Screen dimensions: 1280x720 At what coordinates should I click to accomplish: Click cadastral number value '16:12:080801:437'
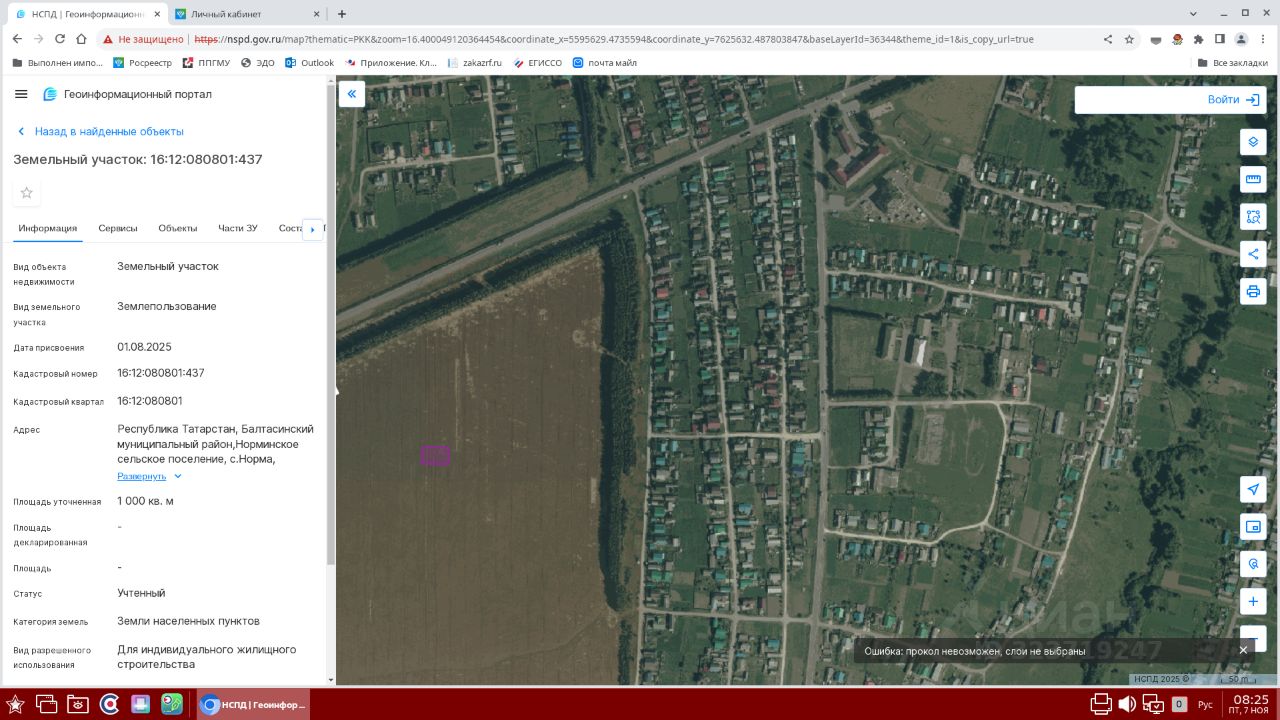click(x=161, y=373)
